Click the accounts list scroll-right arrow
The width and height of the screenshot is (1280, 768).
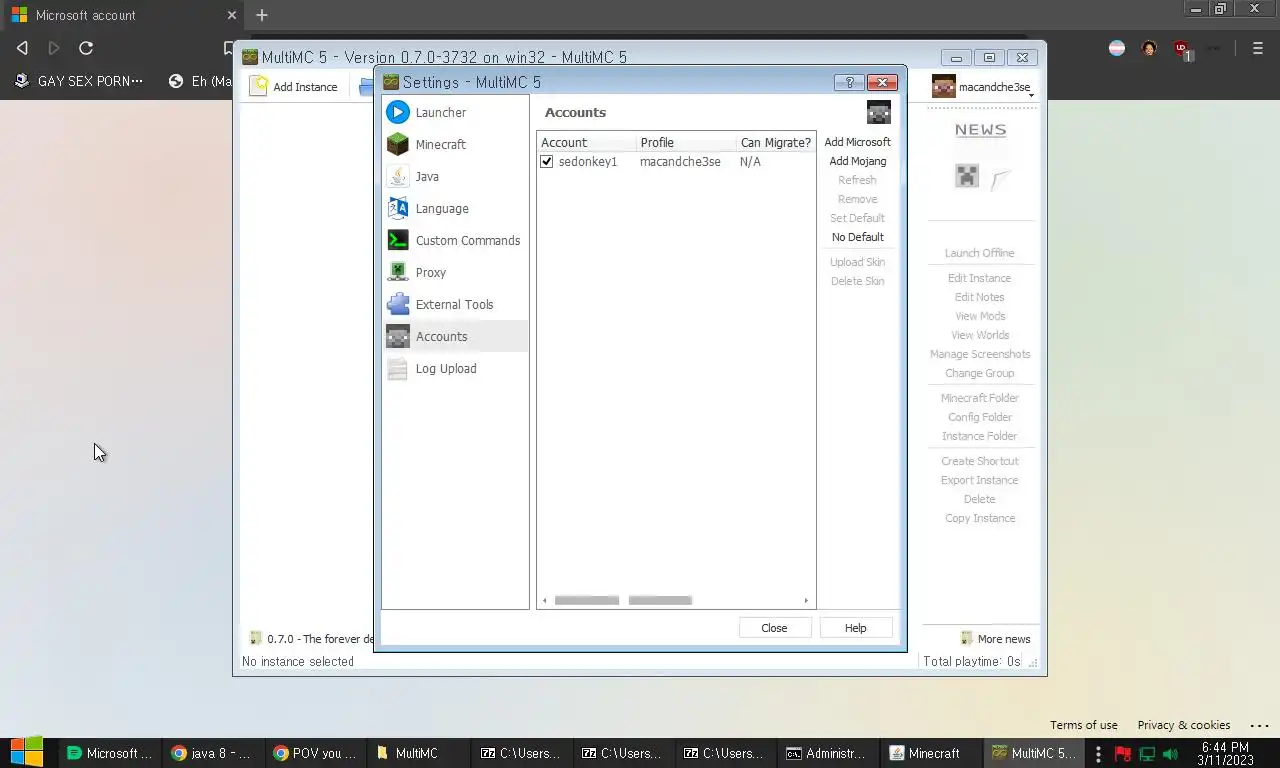coord(806,600)
